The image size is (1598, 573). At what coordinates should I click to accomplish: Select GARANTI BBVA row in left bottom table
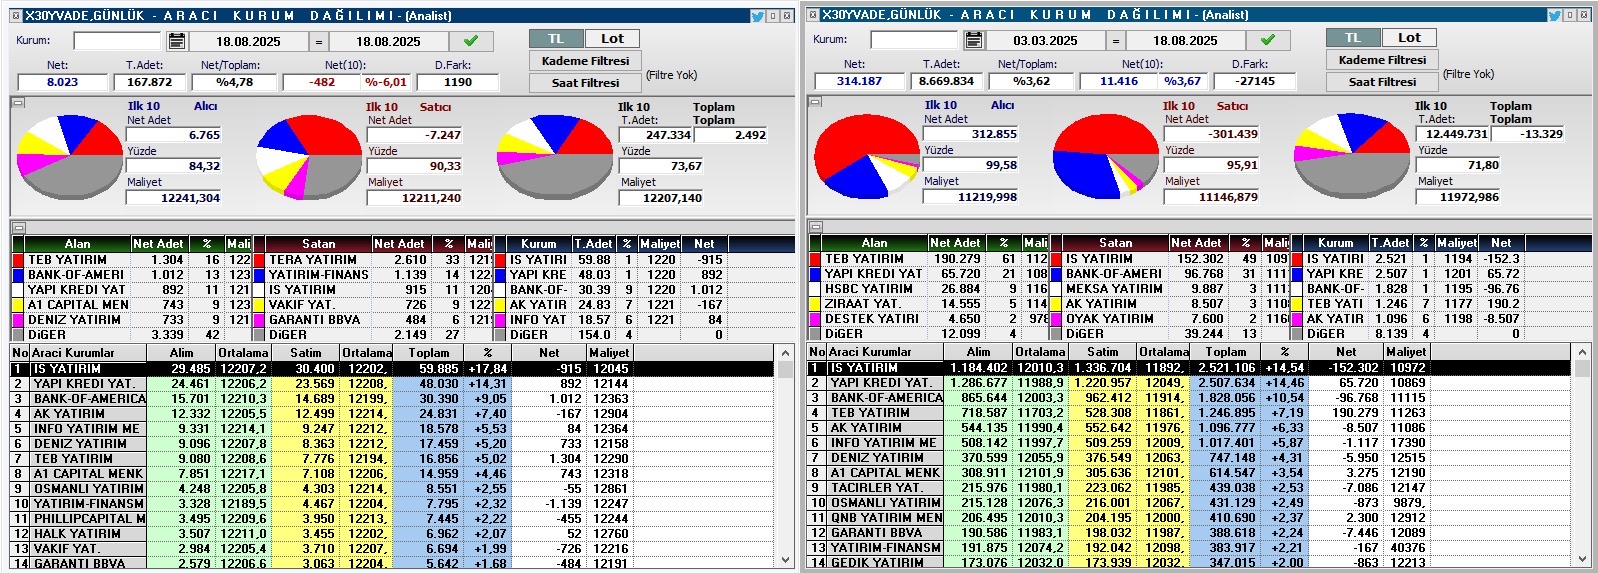[x=392, y=564]
